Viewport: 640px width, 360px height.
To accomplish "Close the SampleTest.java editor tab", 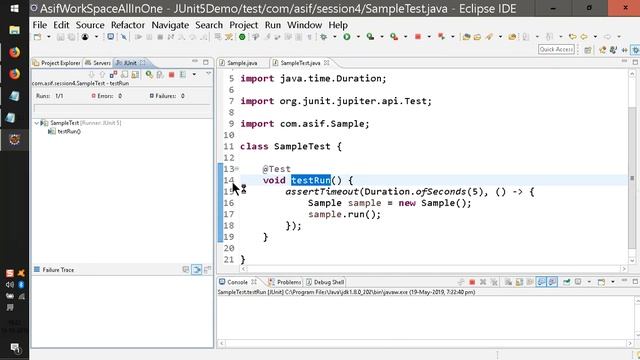I will pyautogui.click(x=327, y=63).
